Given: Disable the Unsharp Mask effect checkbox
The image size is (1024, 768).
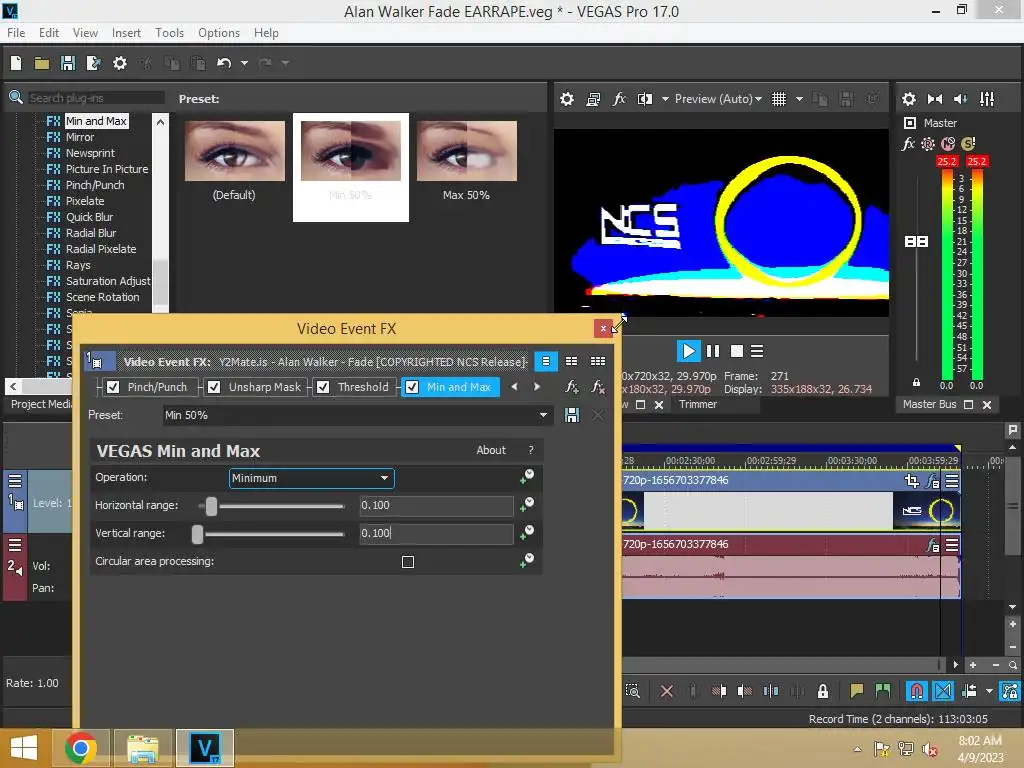Looking at the screenshot, I should 214,387.
